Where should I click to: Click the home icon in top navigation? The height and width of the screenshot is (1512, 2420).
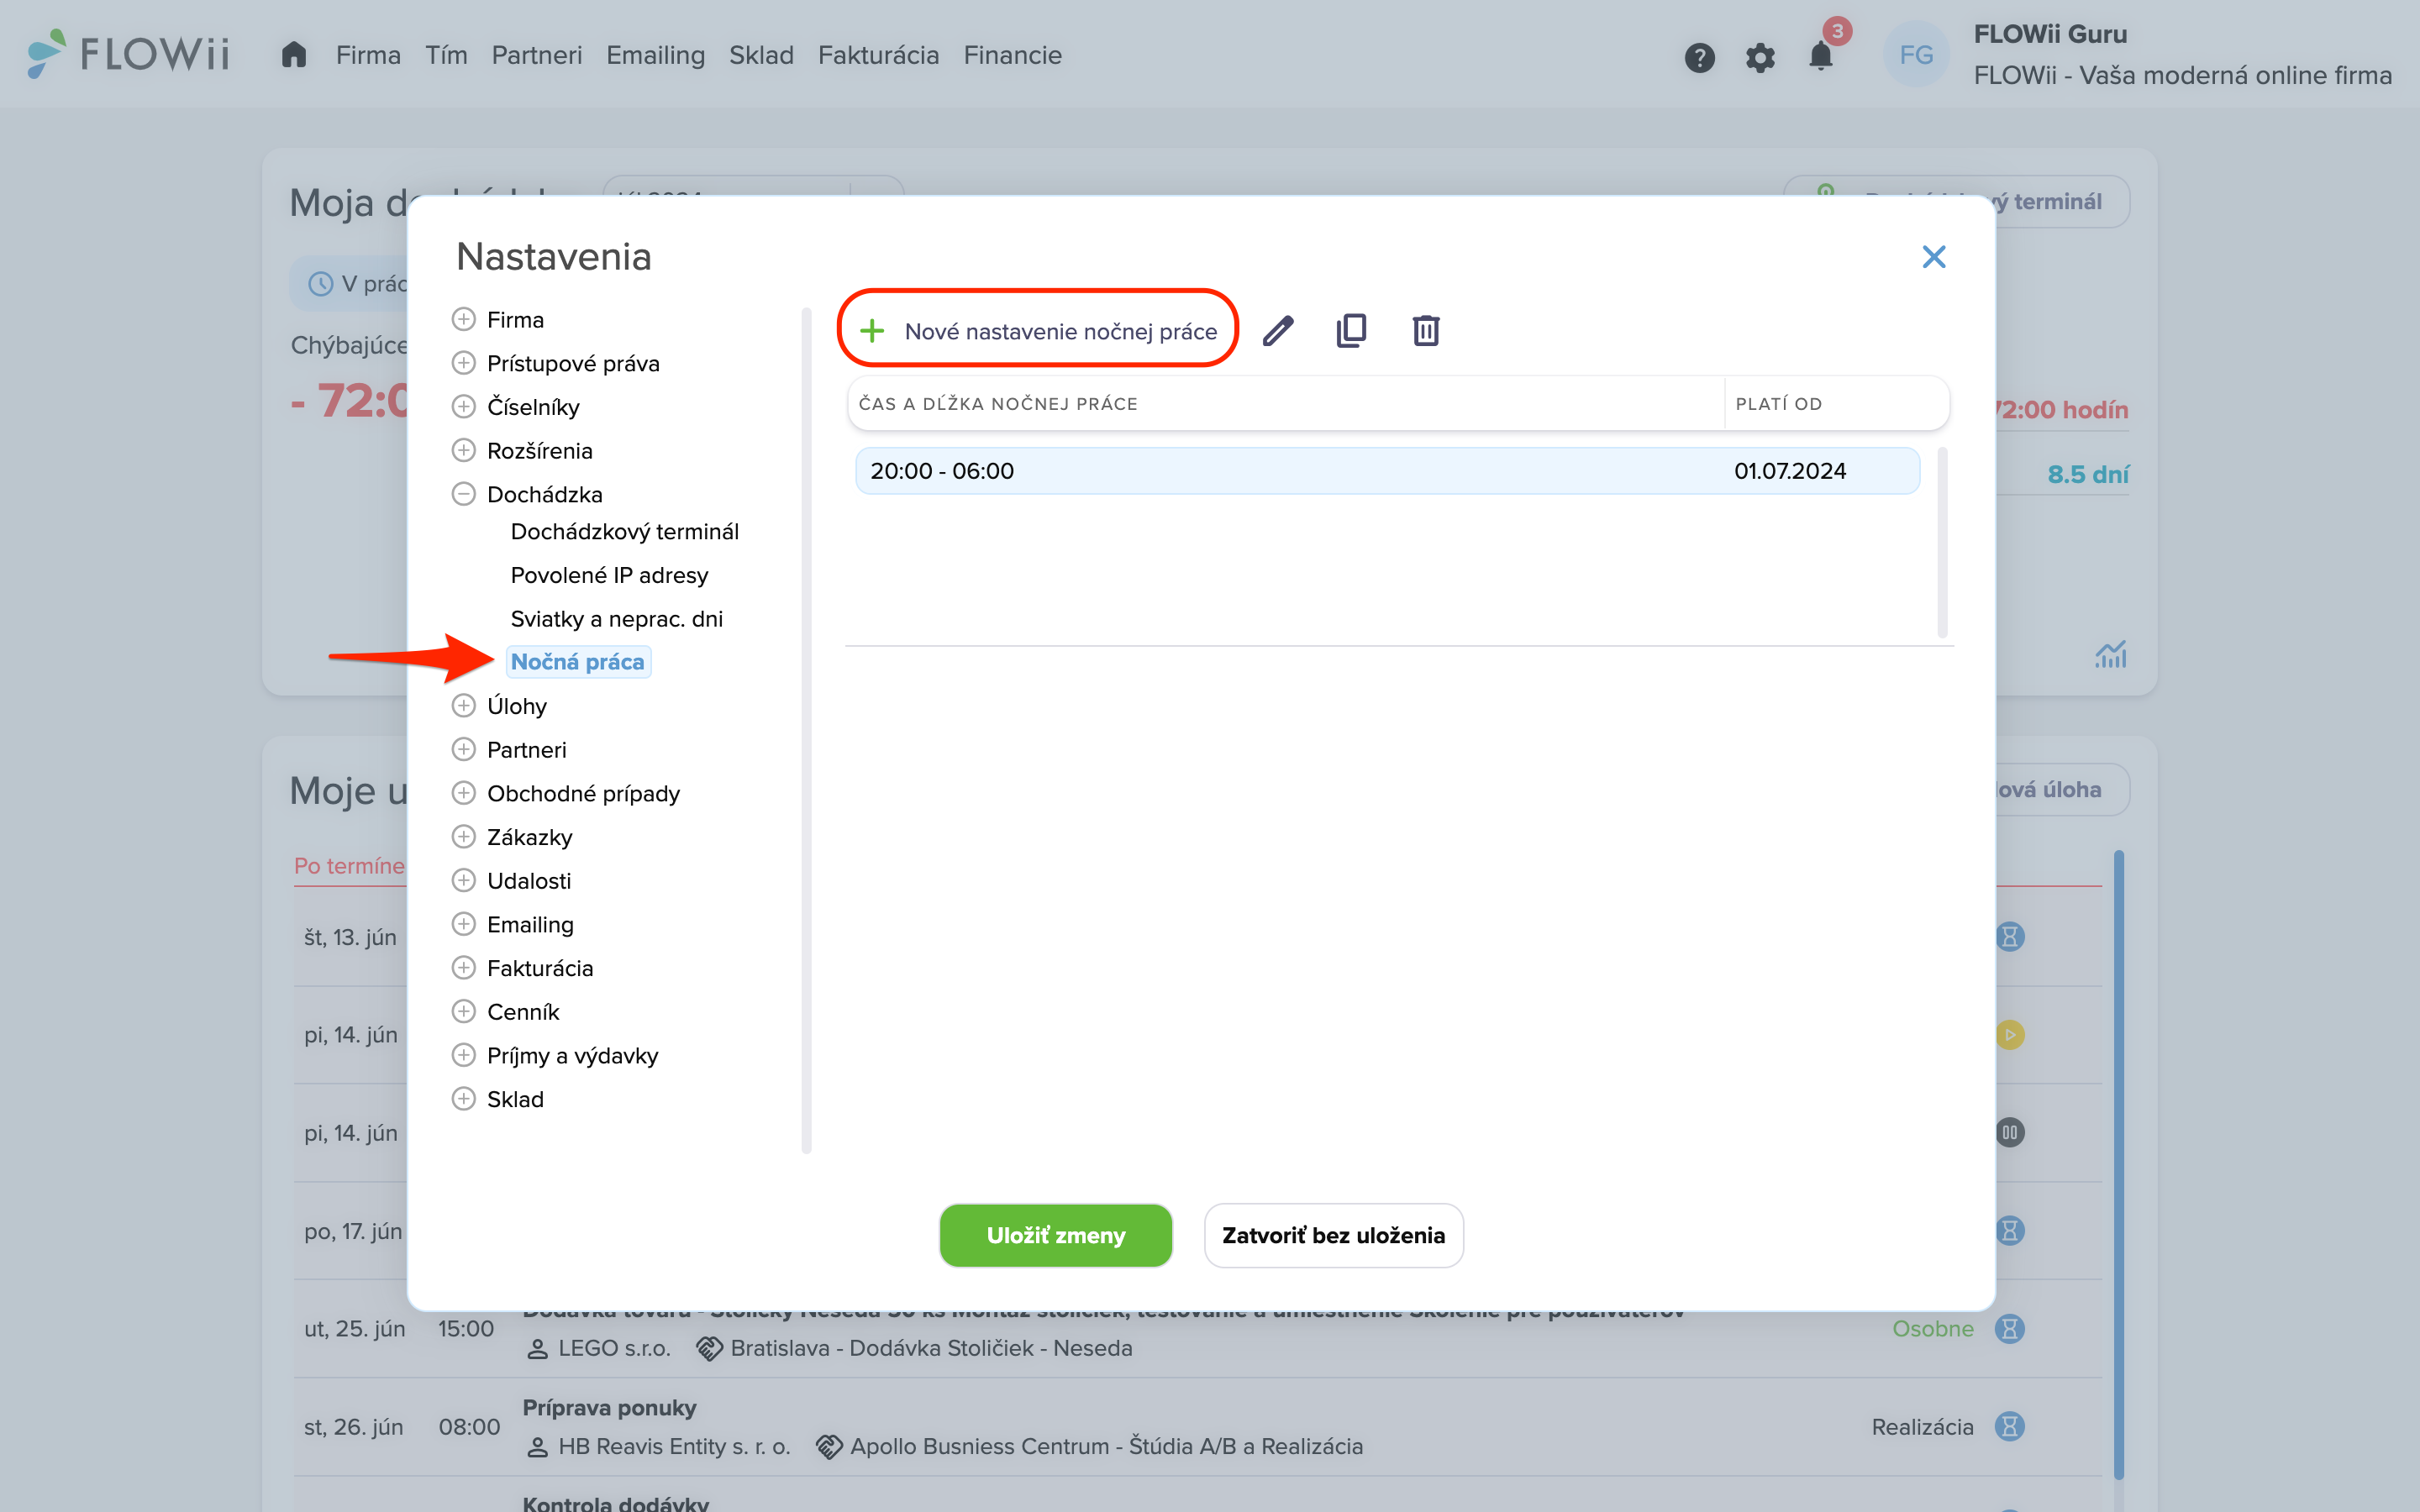click(293, 55)
